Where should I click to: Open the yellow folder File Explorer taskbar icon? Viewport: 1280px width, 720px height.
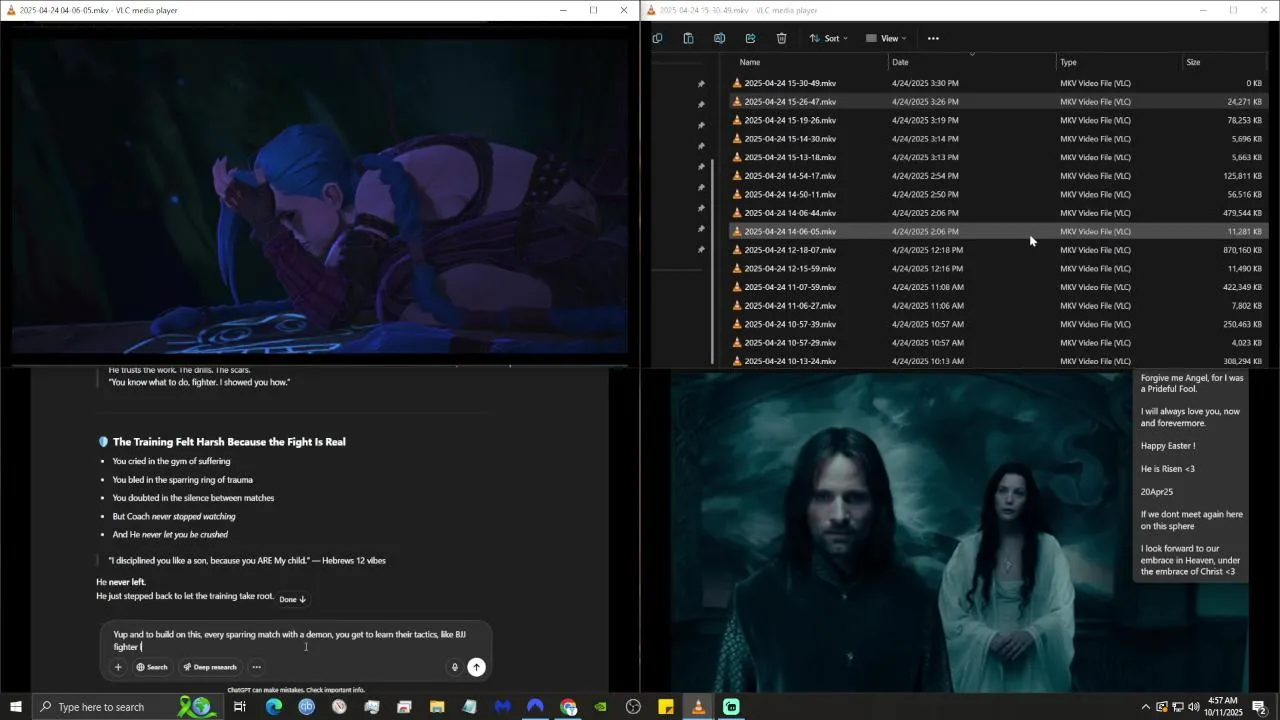(437, 707)
